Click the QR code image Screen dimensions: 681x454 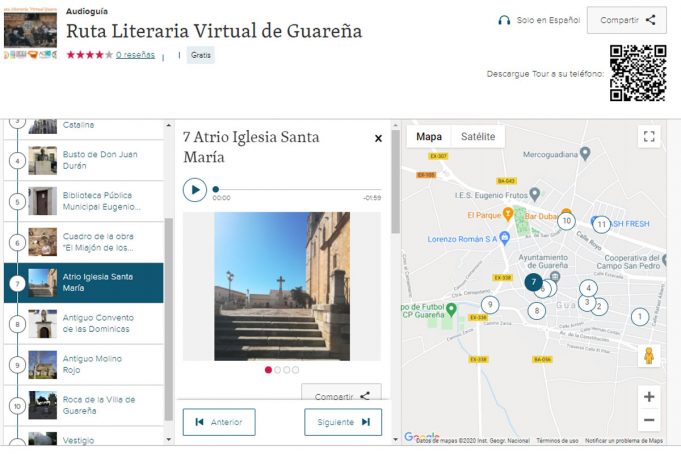pyautogui.click(x=637, y=73)
